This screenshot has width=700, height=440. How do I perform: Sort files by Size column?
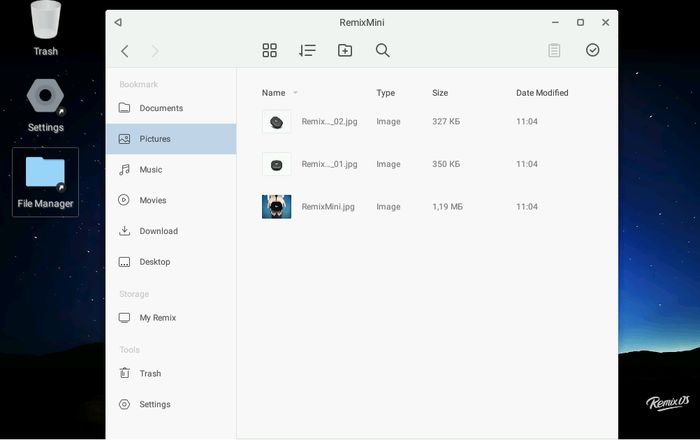(x=440, y=93)
